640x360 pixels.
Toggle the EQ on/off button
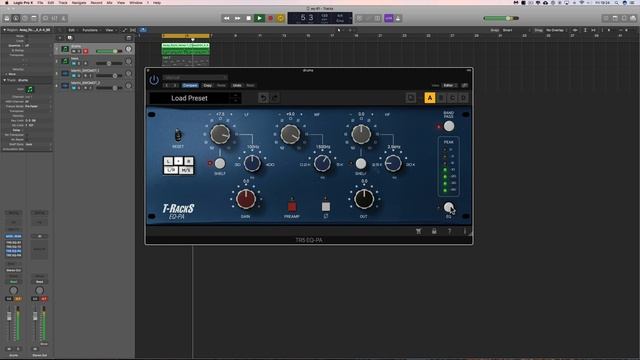[x=449, y=207]
